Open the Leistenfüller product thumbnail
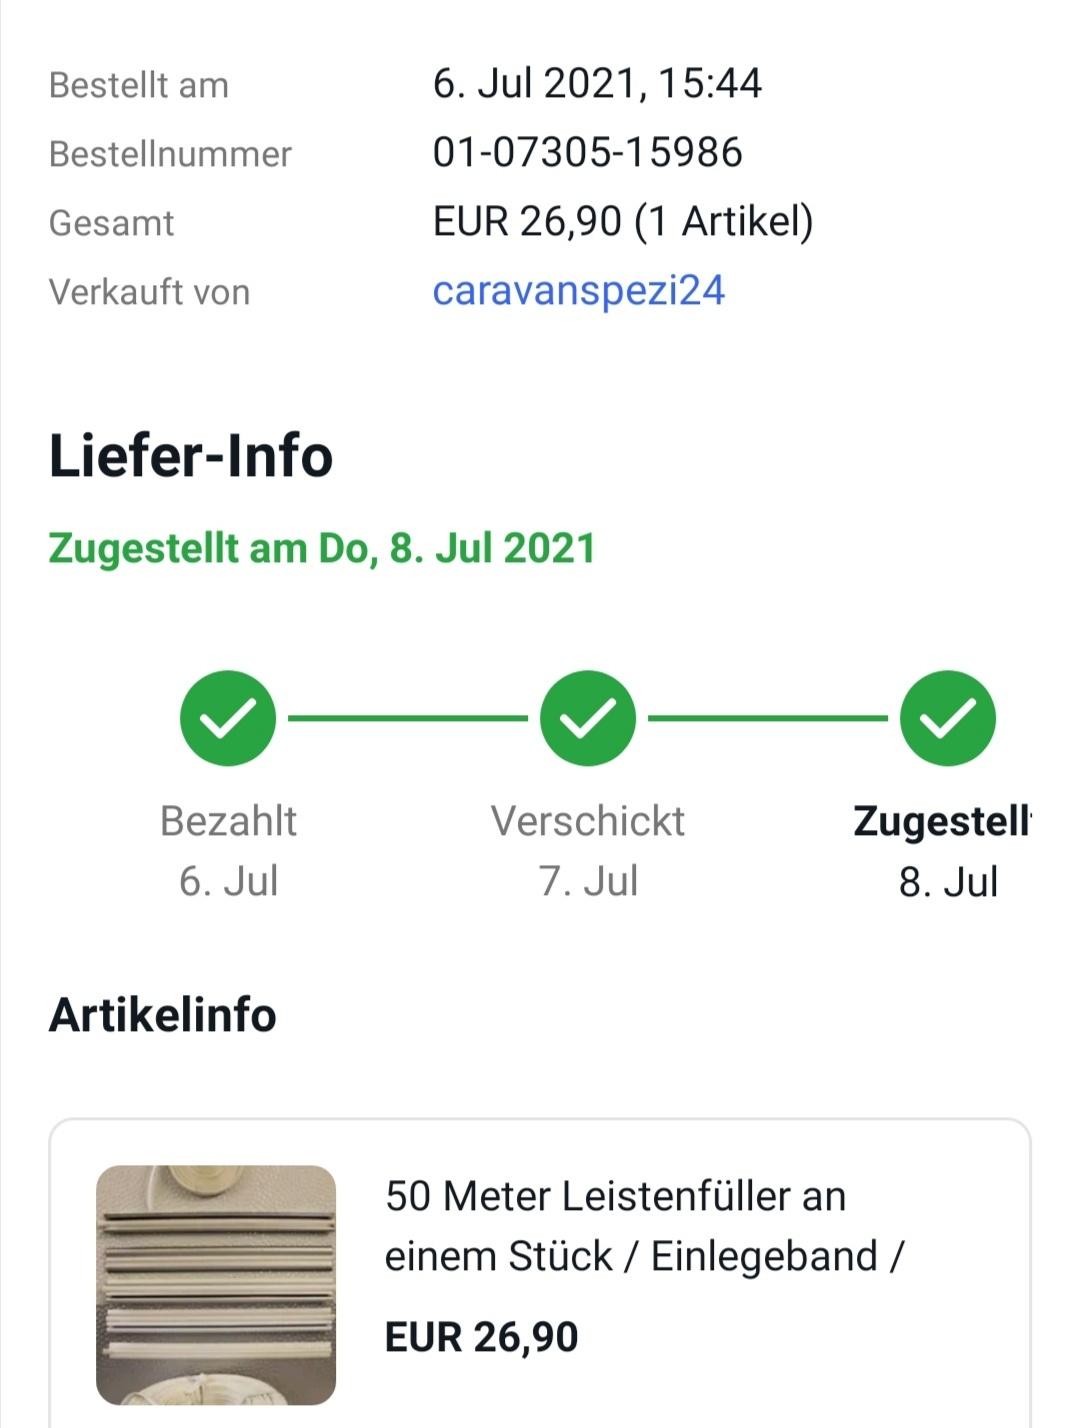 pos(216,1284)
